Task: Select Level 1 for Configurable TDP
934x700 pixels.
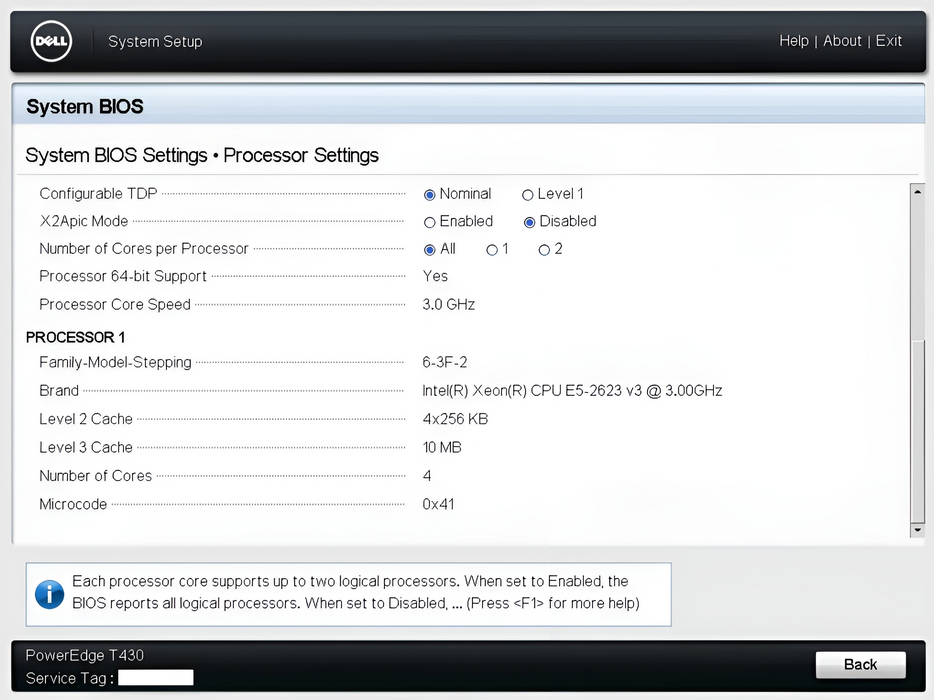Action: tap(527, 195)
